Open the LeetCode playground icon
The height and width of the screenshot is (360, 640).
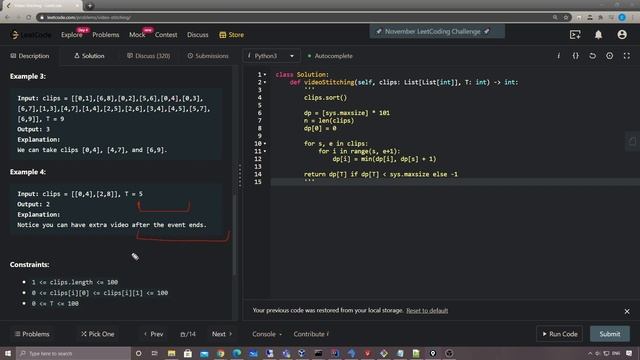575,35
